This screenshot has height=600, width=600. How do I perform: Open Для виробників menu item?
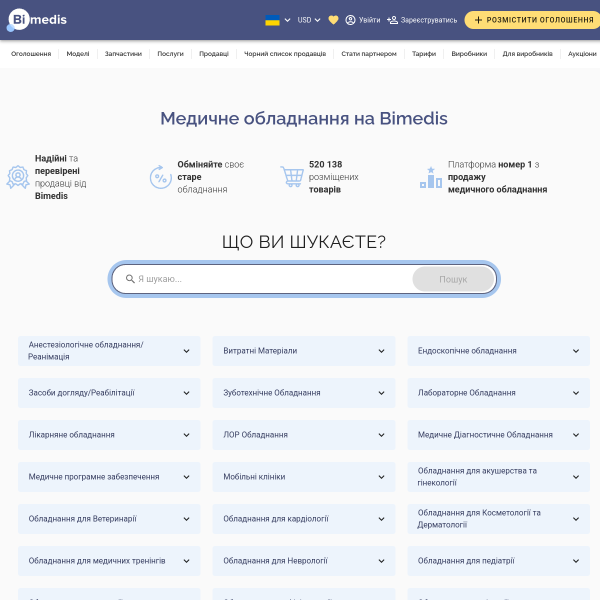528,54
